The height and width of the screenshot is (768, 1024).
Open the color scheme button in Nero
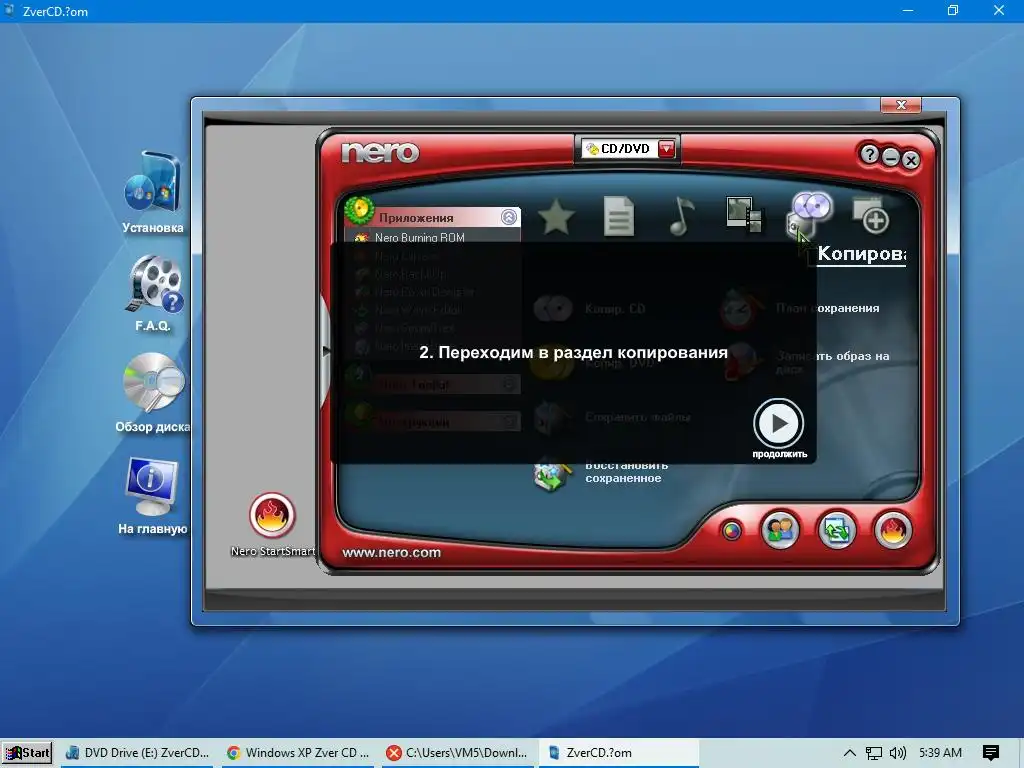pos(731,530)
